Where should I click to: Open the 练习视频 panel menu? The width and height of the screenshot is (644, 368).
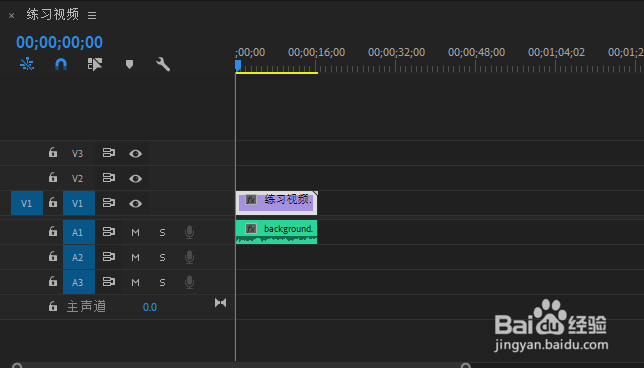pos(92,15)
